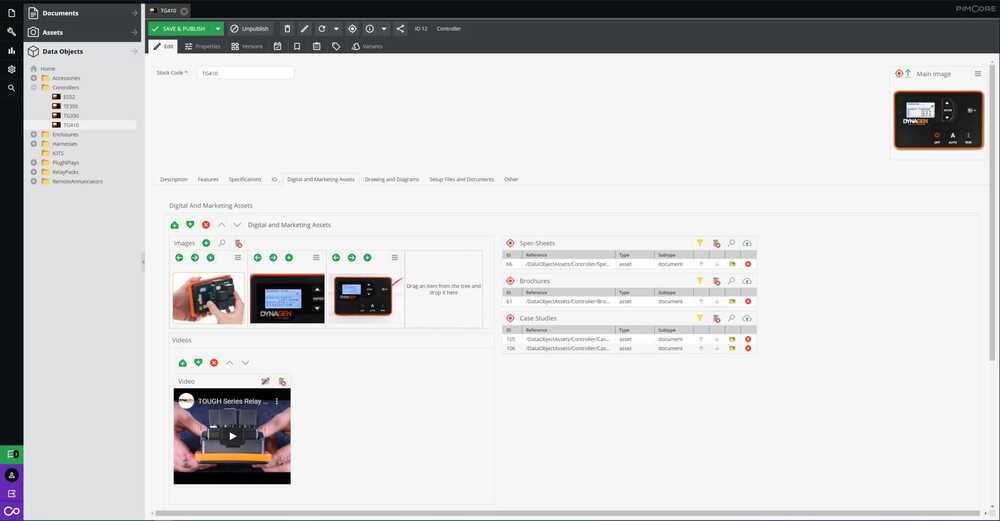Image resolution: width=1000 pixels, height=521 pixels.
Task: Click the reload icon in object toolbar
Action: click(x=321, y=29)
